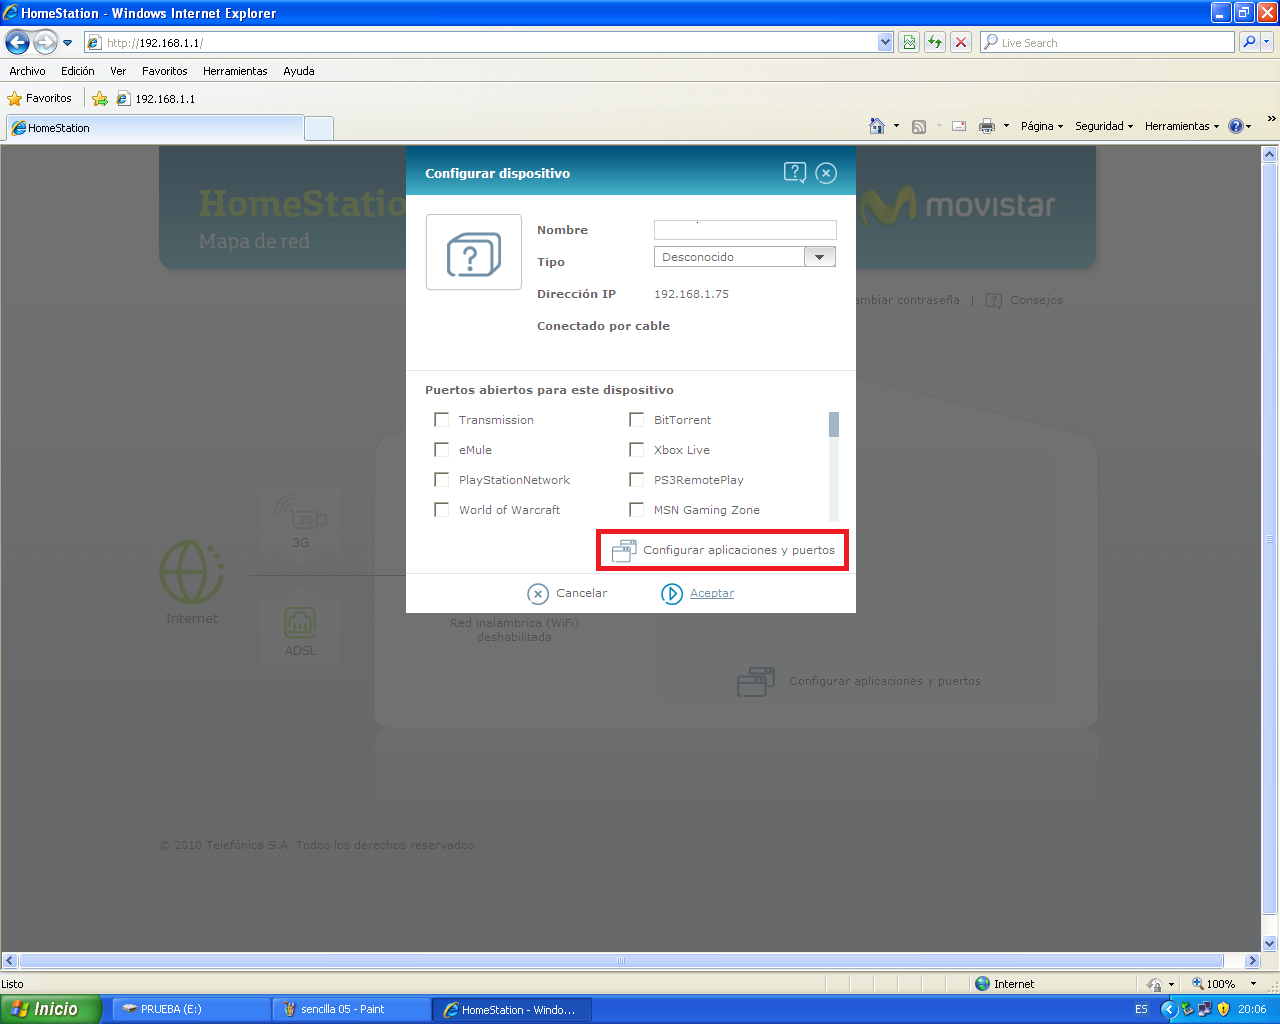This screenshot has width=1280, height=1024.
Task: Tick the World of Warcraft checkbox
Action: click(x=441, y=510)
